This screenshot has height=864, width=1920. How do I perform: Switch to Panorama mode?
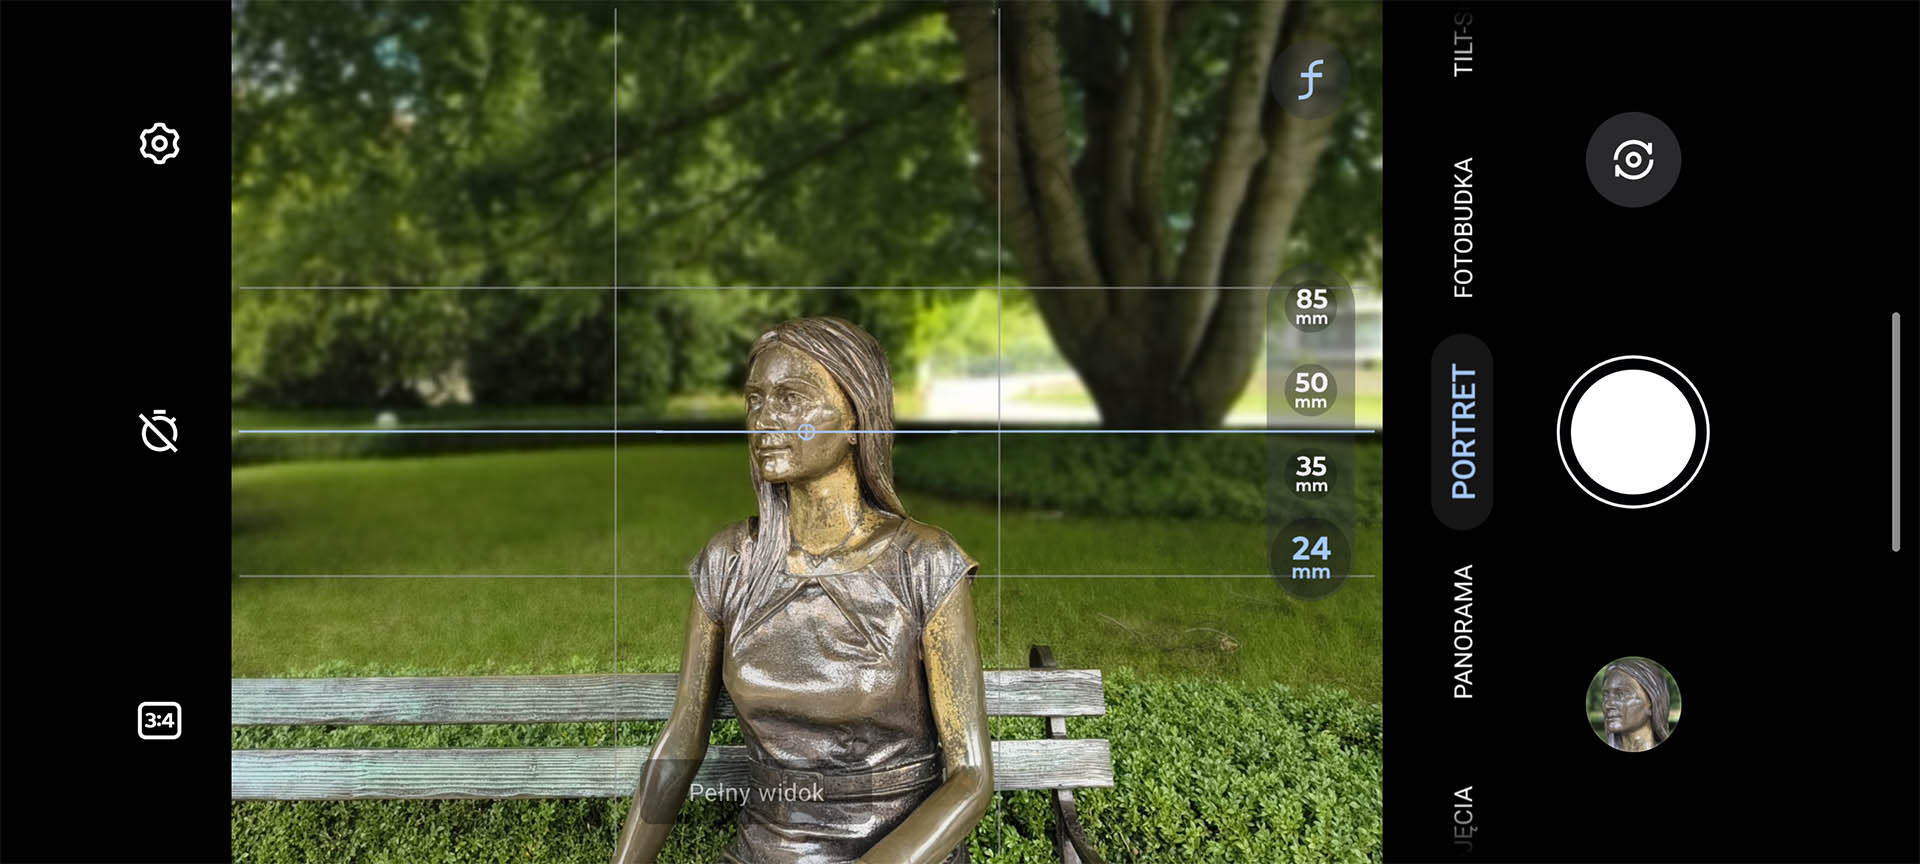click(x=1463, y=631)
